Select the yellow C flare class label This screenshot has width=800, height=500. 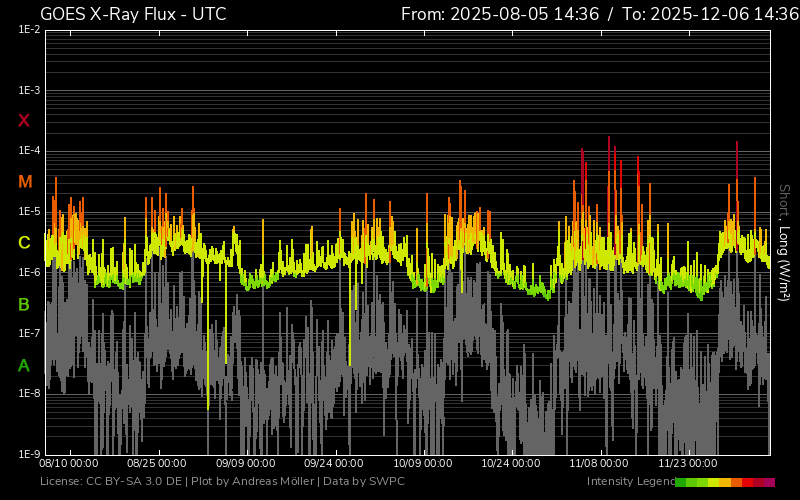tap(24, 243)
